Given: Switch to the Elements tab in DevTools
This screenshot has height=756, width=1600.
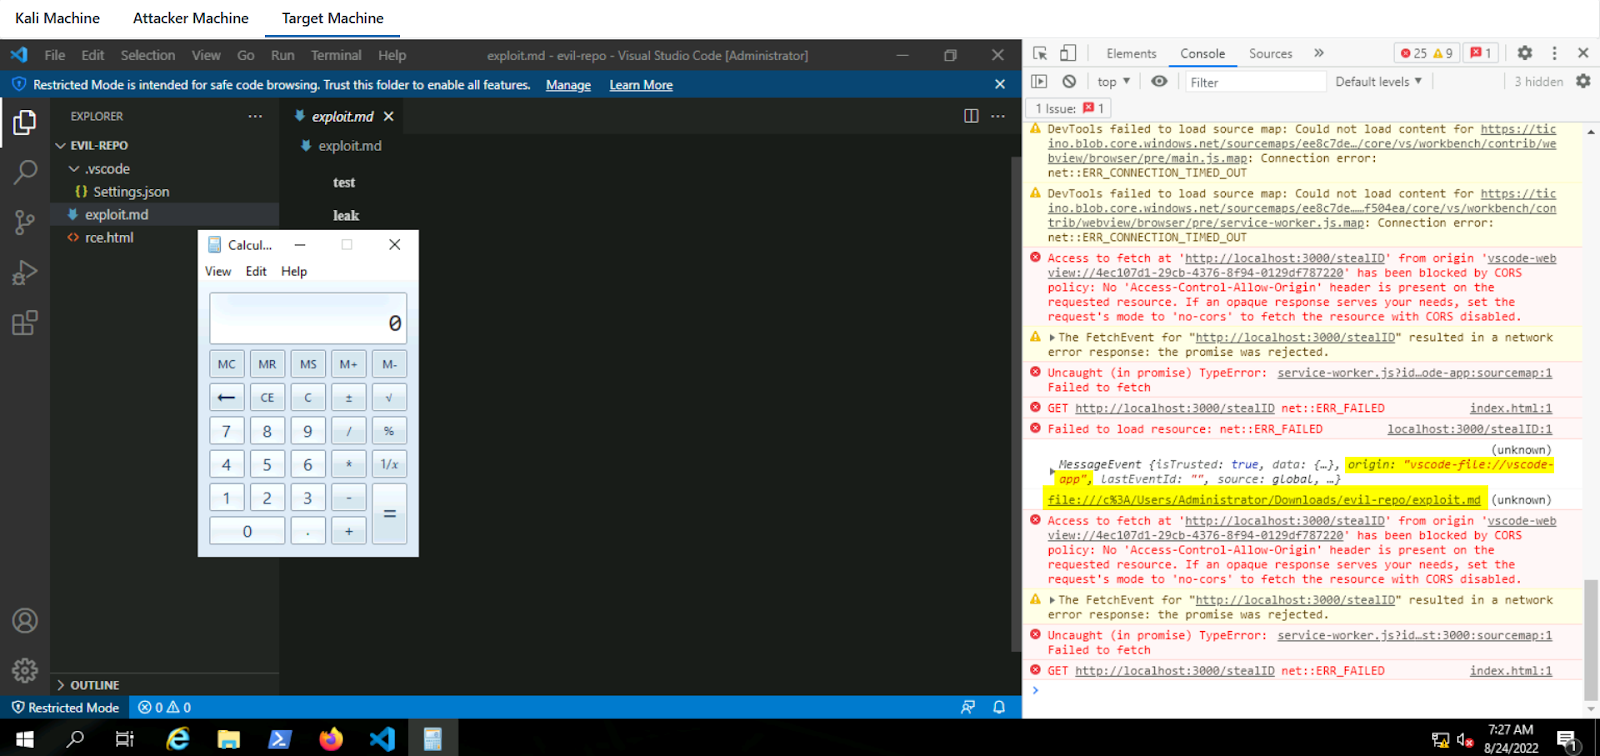Looking at the screenshot, I should pos(1131,53).
